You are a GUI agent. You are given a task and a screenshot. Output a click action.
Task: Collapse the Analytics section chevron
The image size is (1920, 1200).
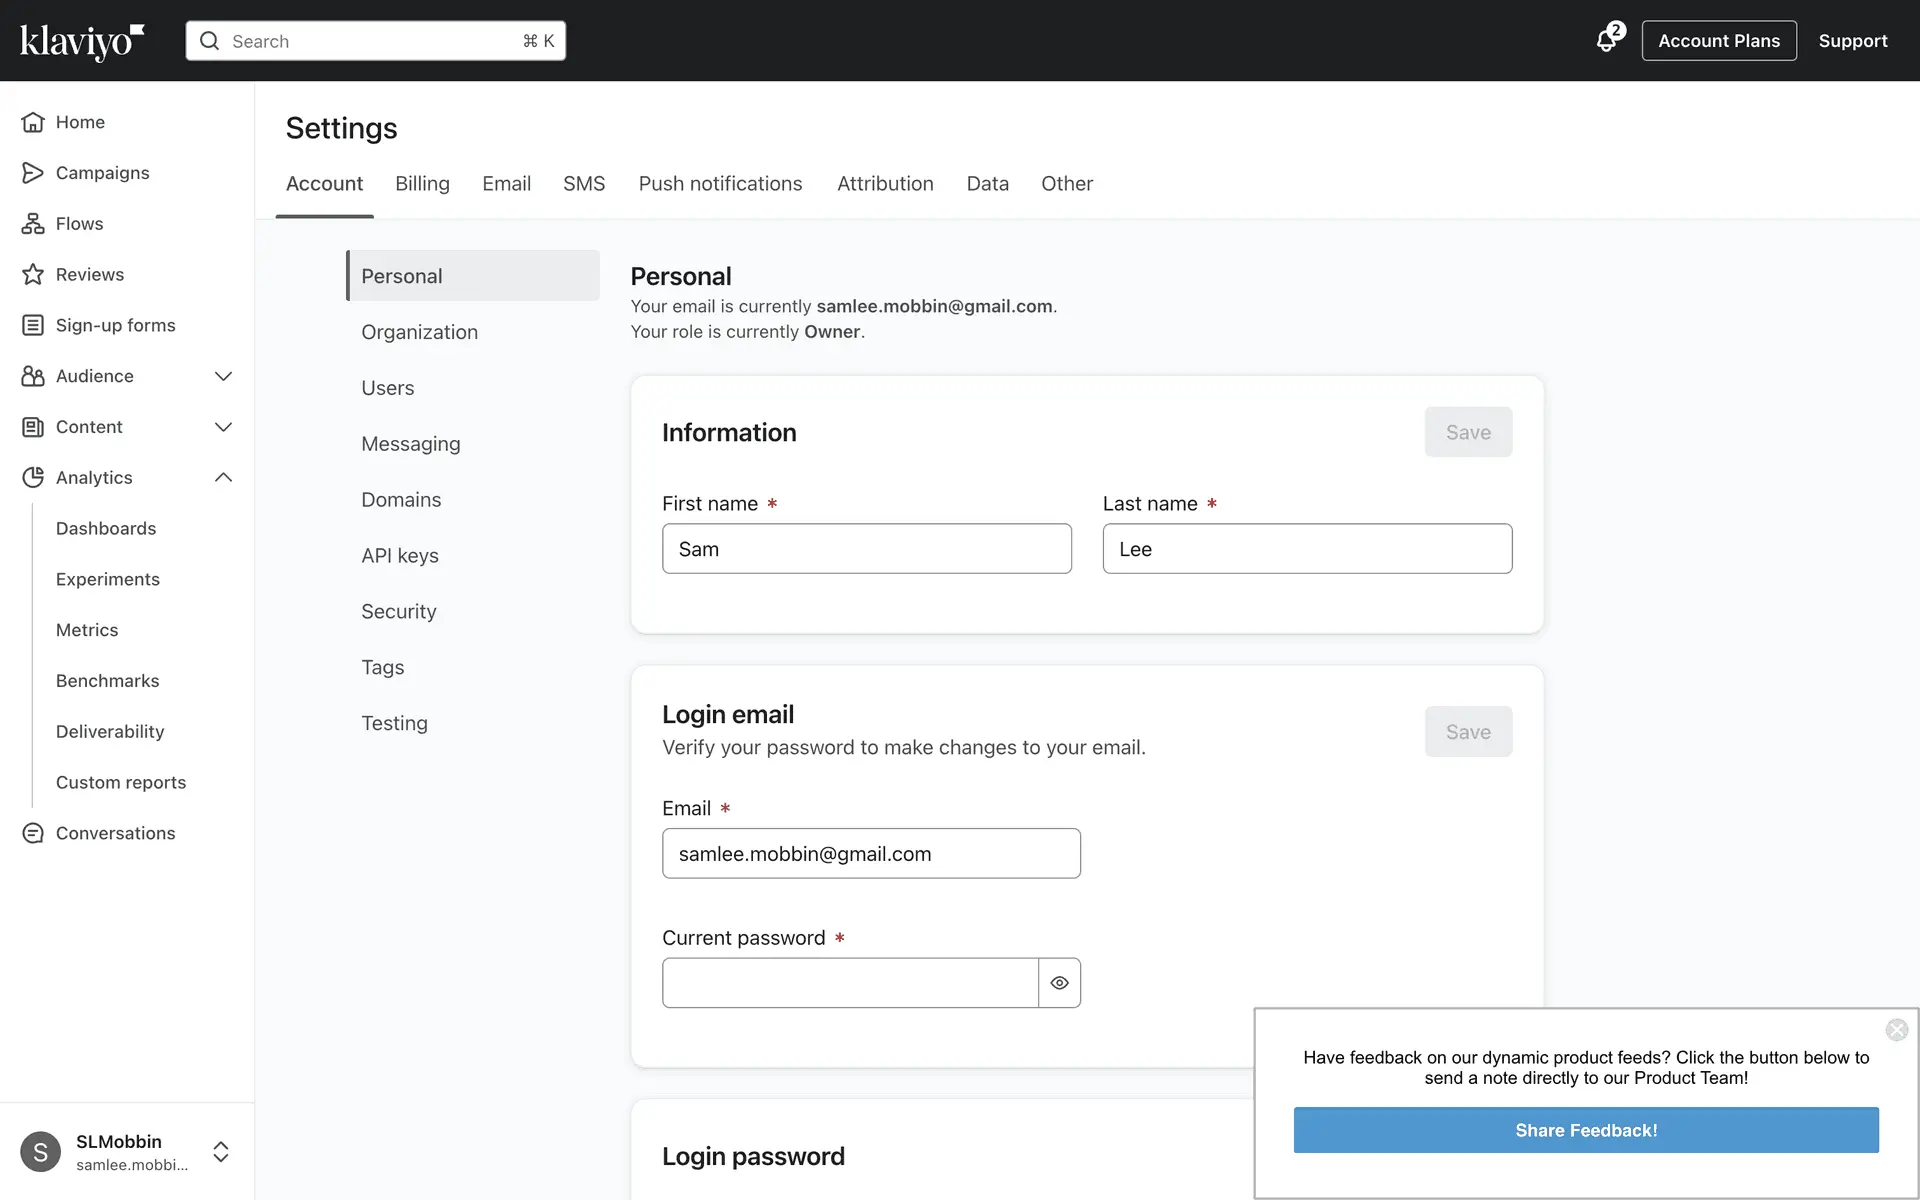pos(223,478)
